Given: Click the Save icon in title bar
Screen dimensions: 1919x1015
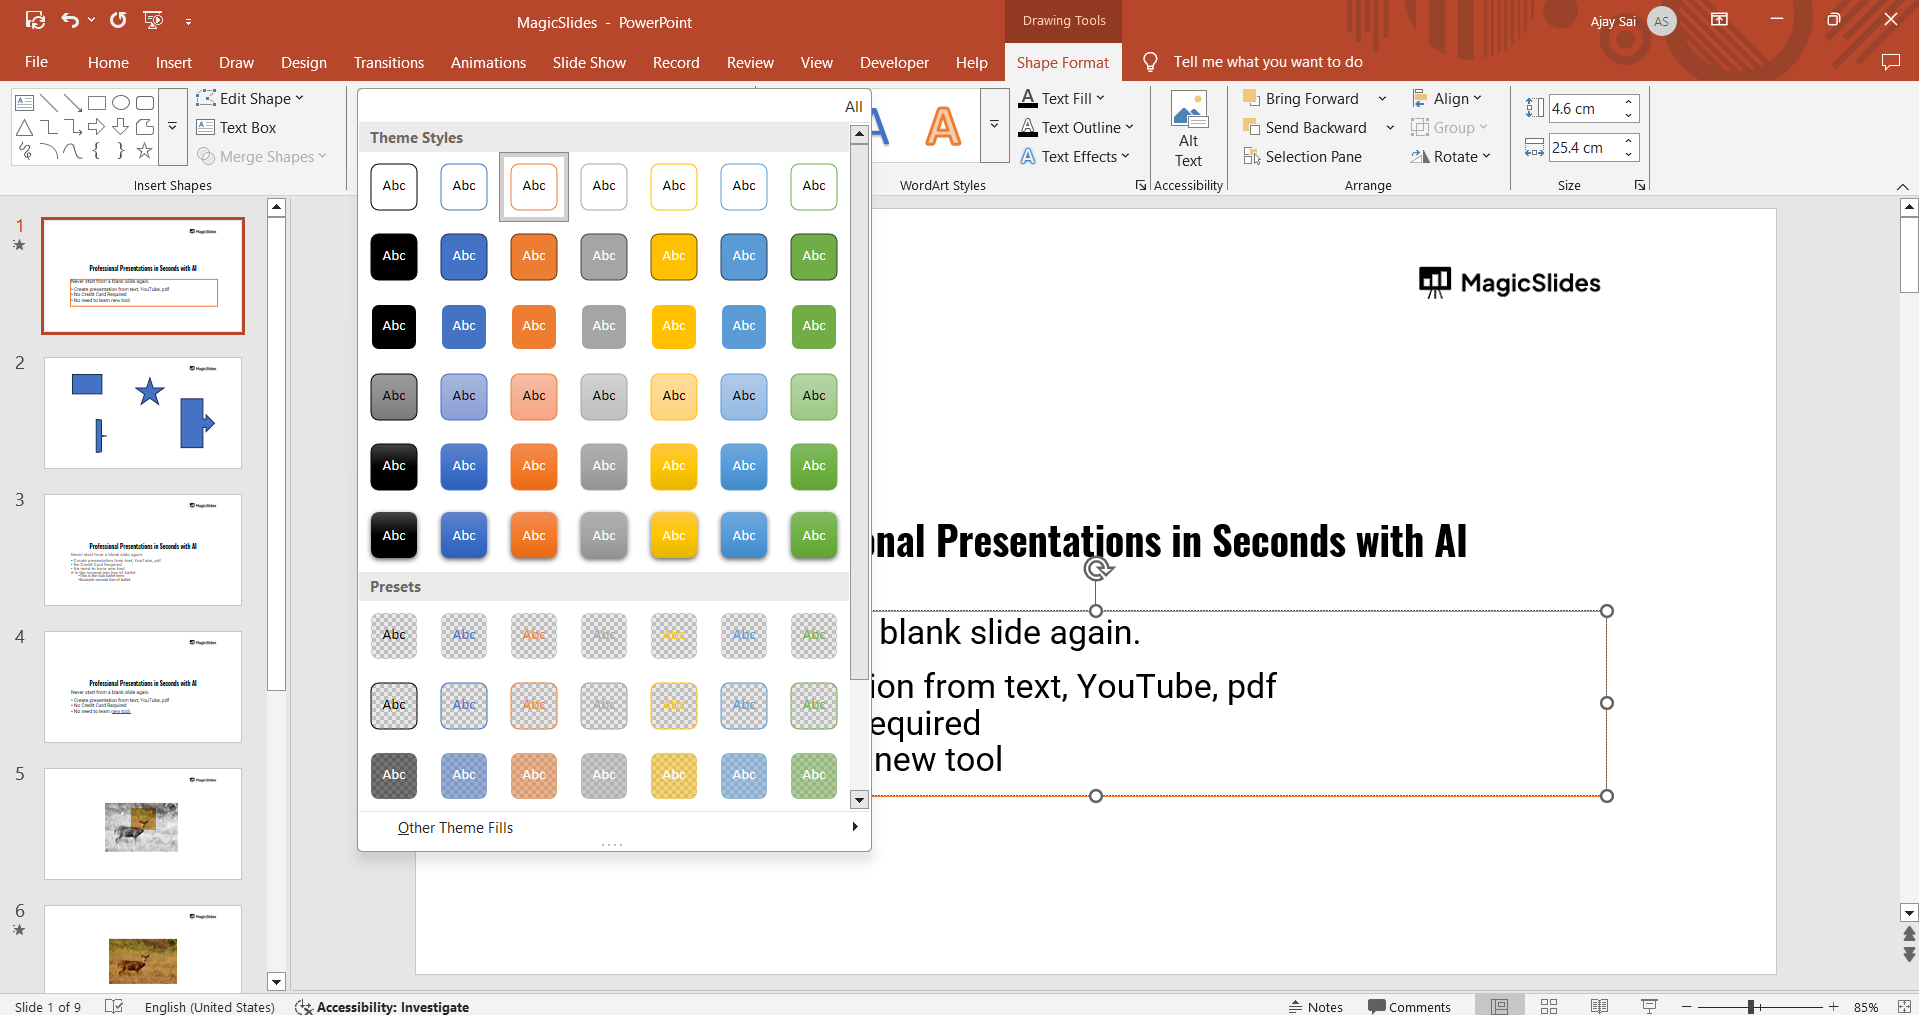Looking at the screenshot, I should [x=35, y=20].
